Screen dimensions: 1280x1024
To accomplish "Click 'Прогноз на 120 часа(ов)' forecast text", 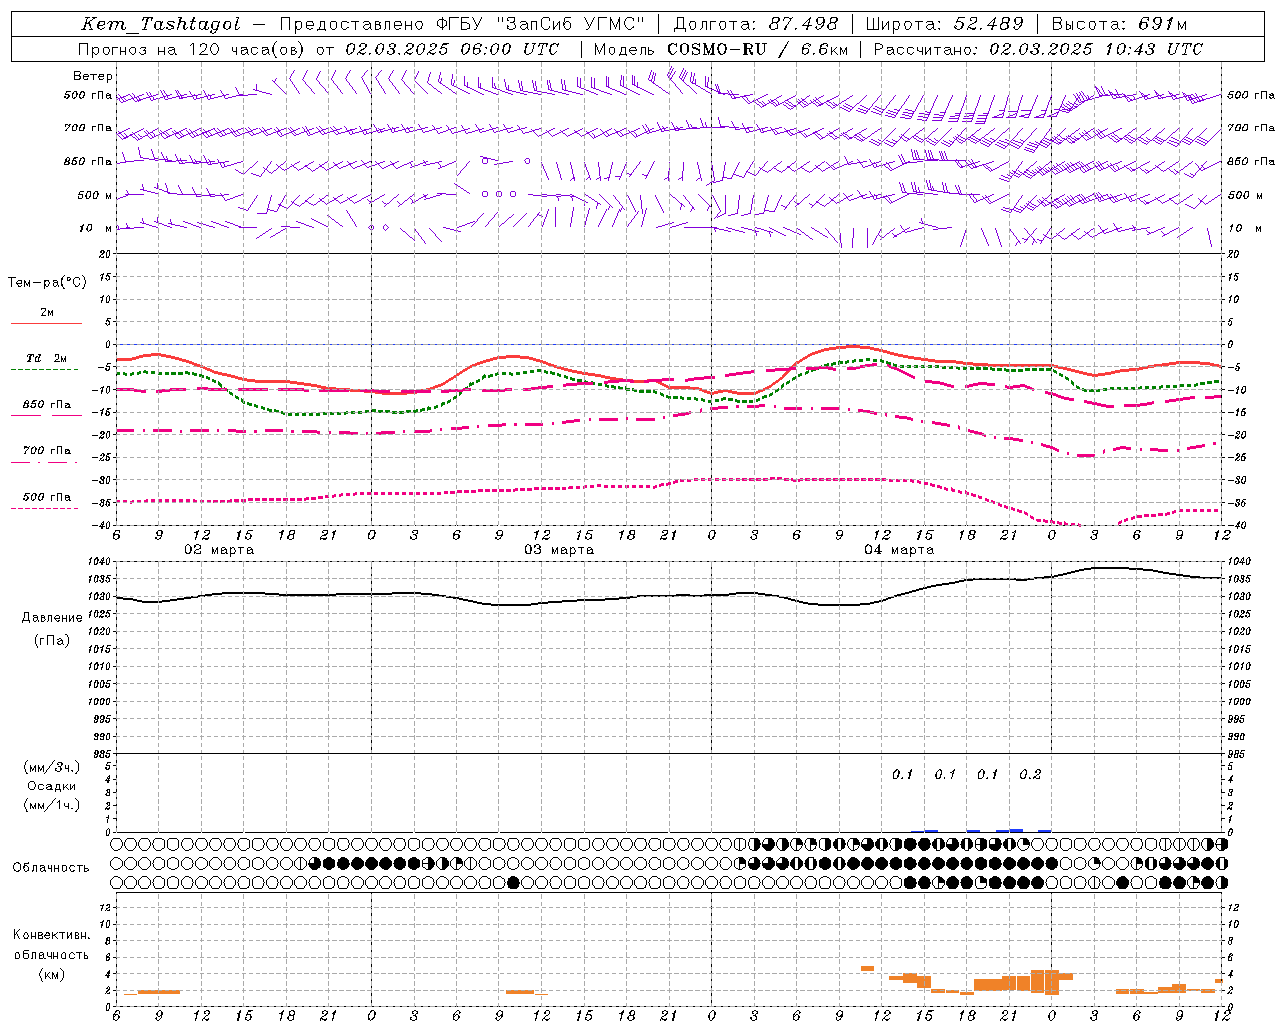I will point(192,49).
